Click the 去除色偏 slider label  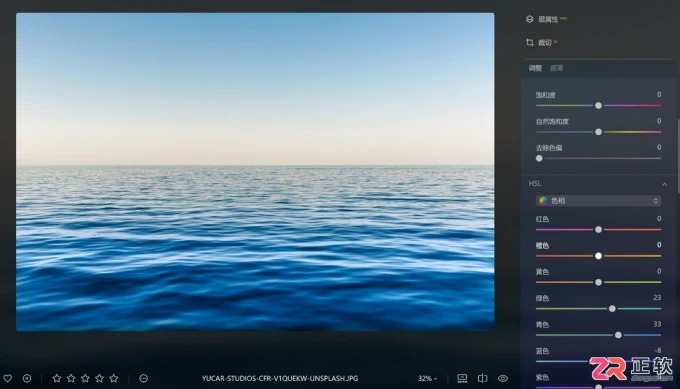click(549, 148)
